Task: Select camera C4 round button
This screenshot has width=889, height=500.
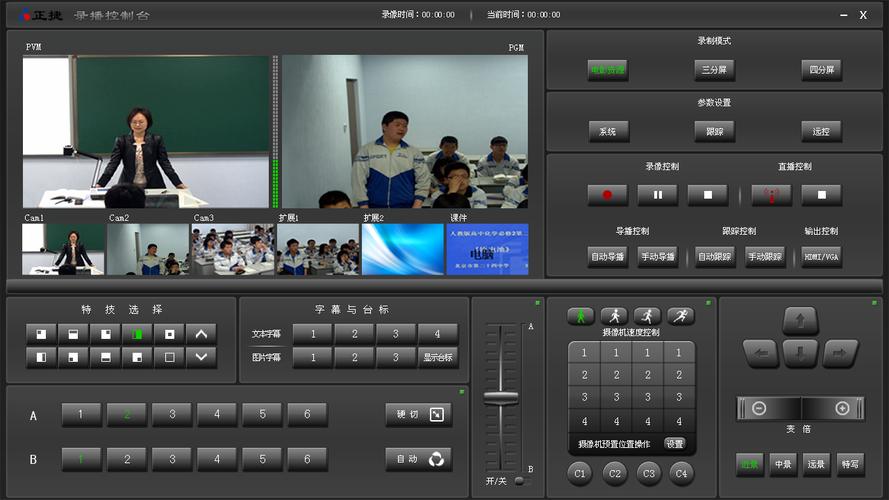Action: [681, 473]
